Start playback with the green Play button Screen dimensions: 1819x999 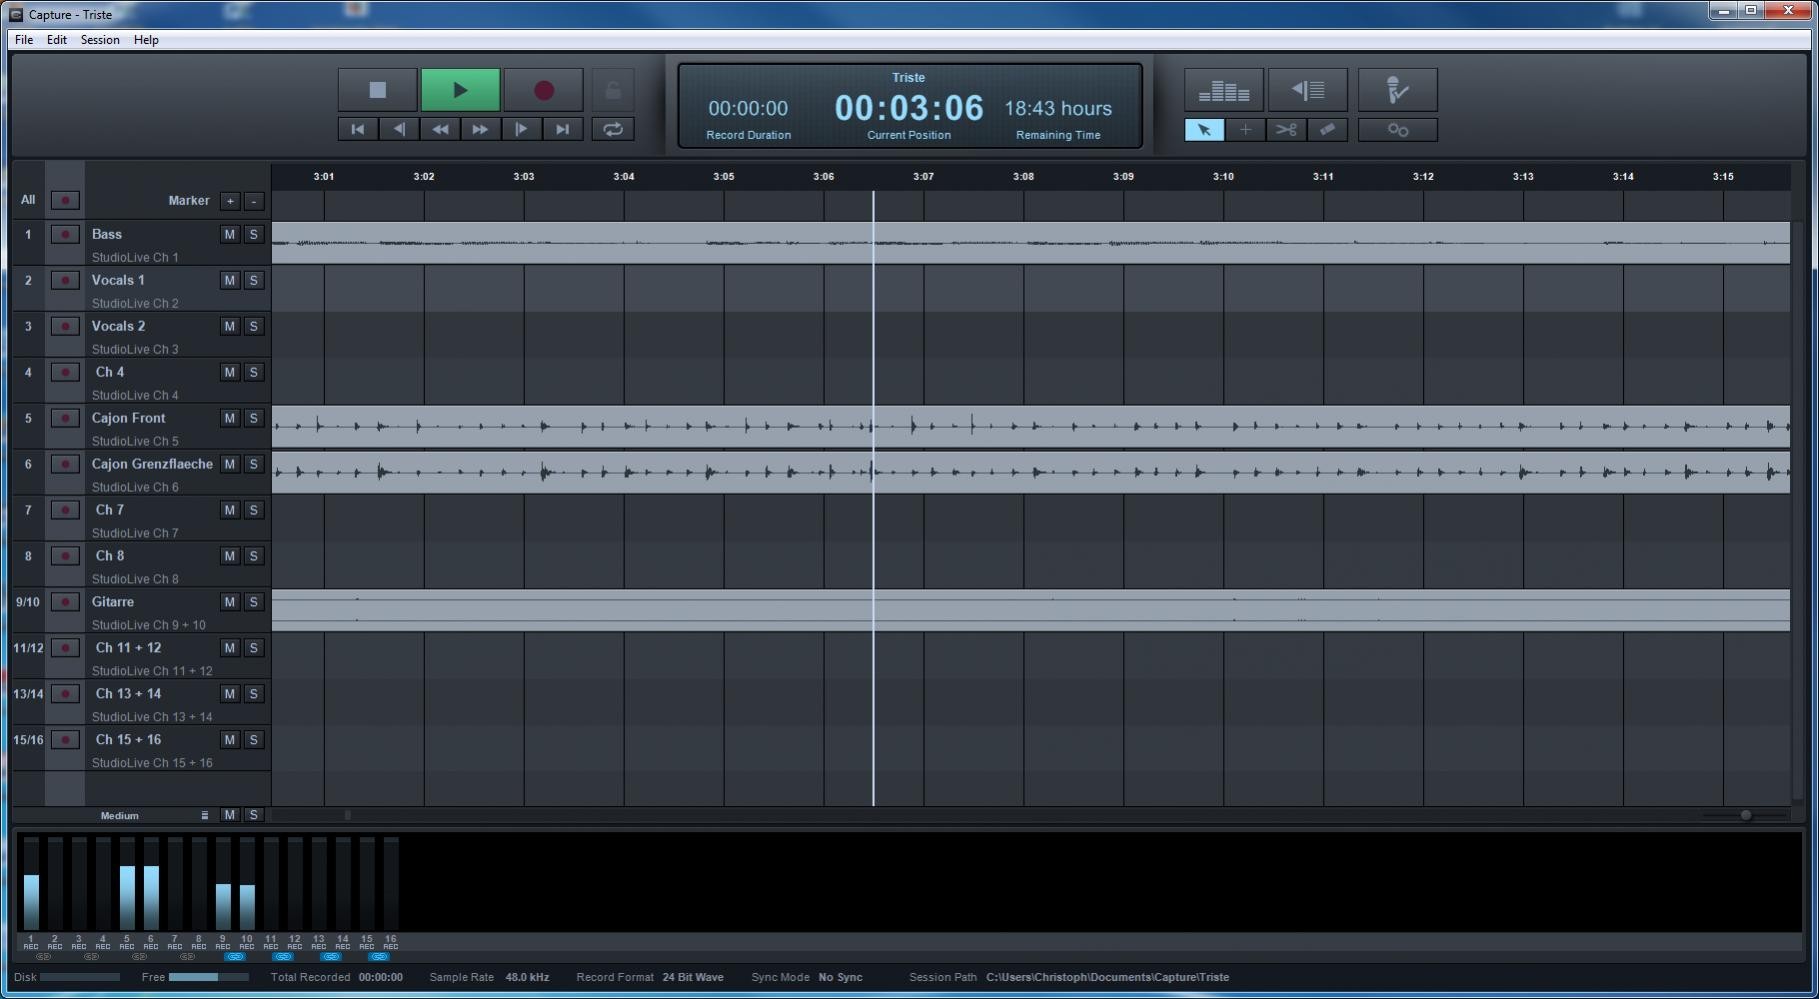460,90
